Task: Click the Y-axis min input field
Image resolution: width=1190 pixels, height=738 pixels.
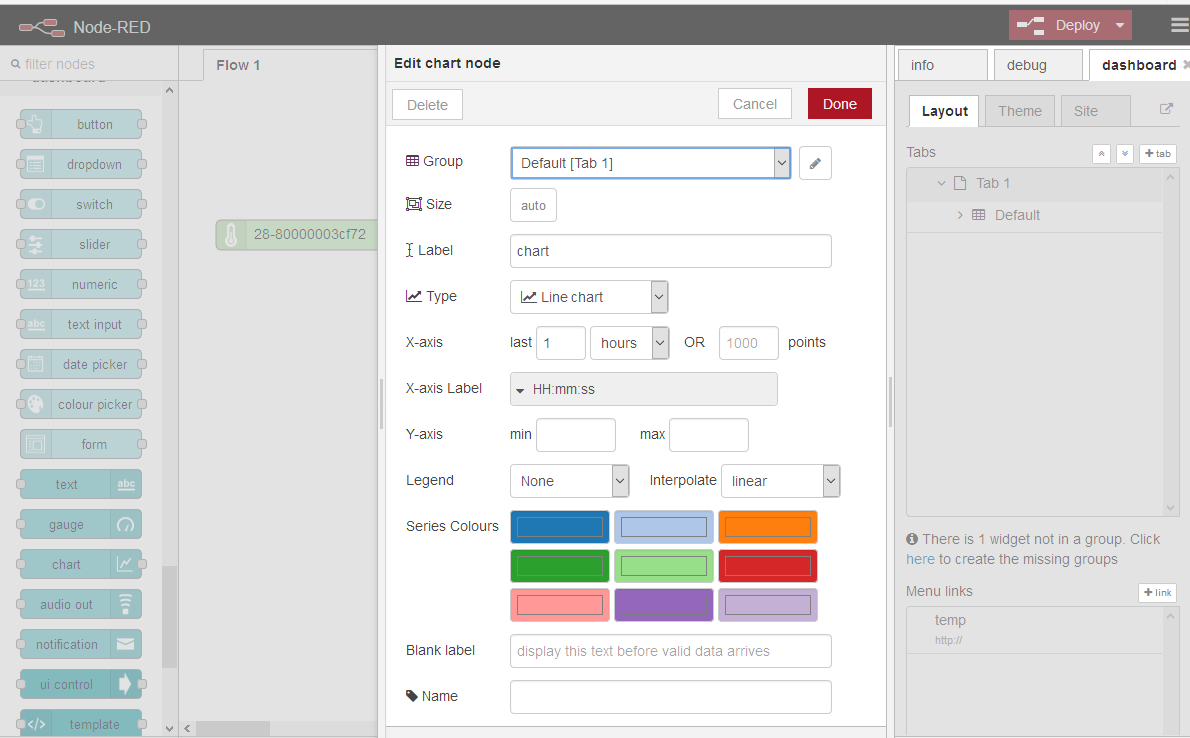Action: click(x=576, y=435)
